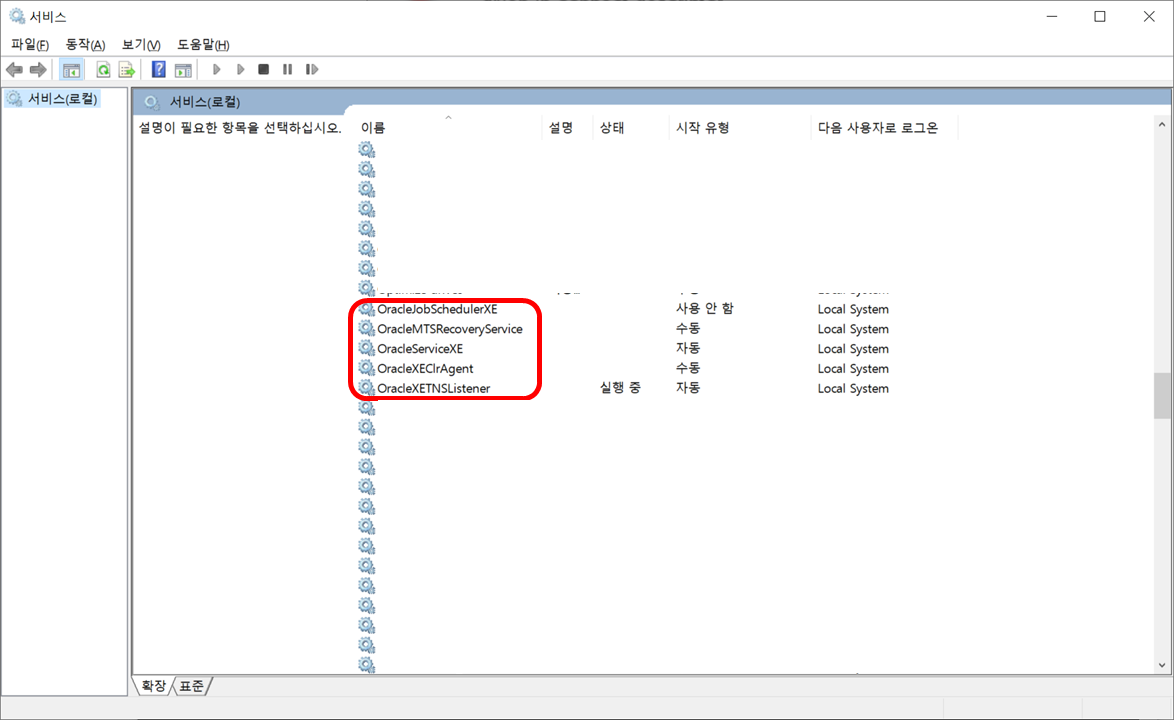Open the 동작(A) menu
Screen dimensions: 1174x720
click(85, 45)
